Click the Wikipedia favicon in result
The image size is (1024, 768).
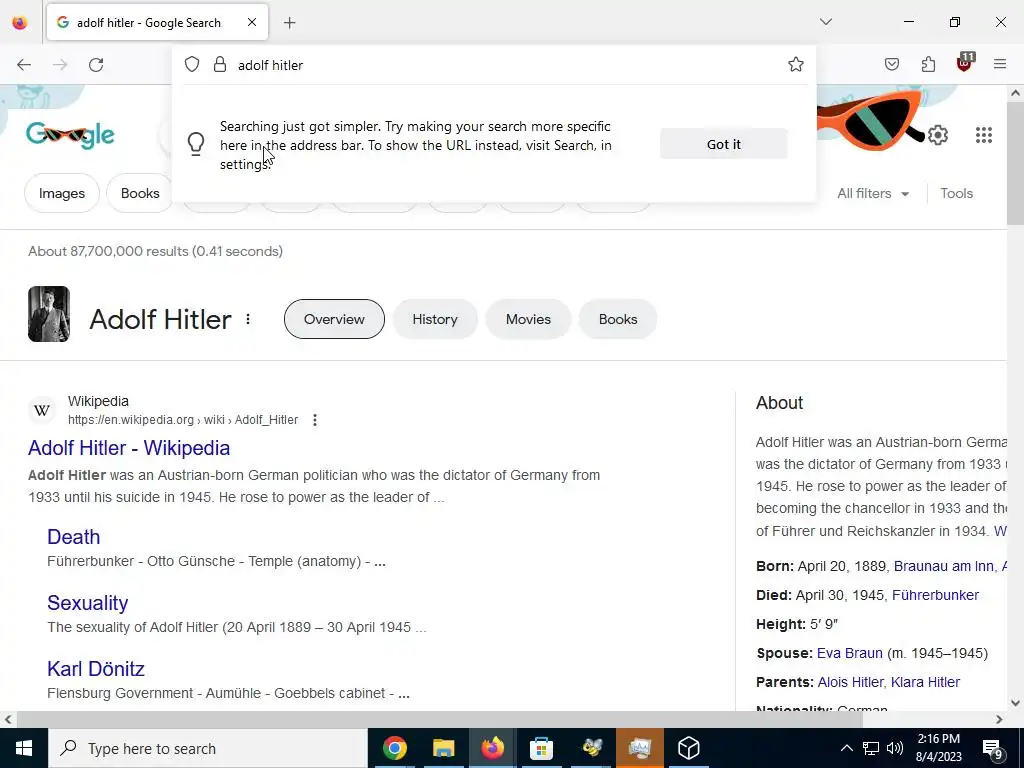point(42,411)
